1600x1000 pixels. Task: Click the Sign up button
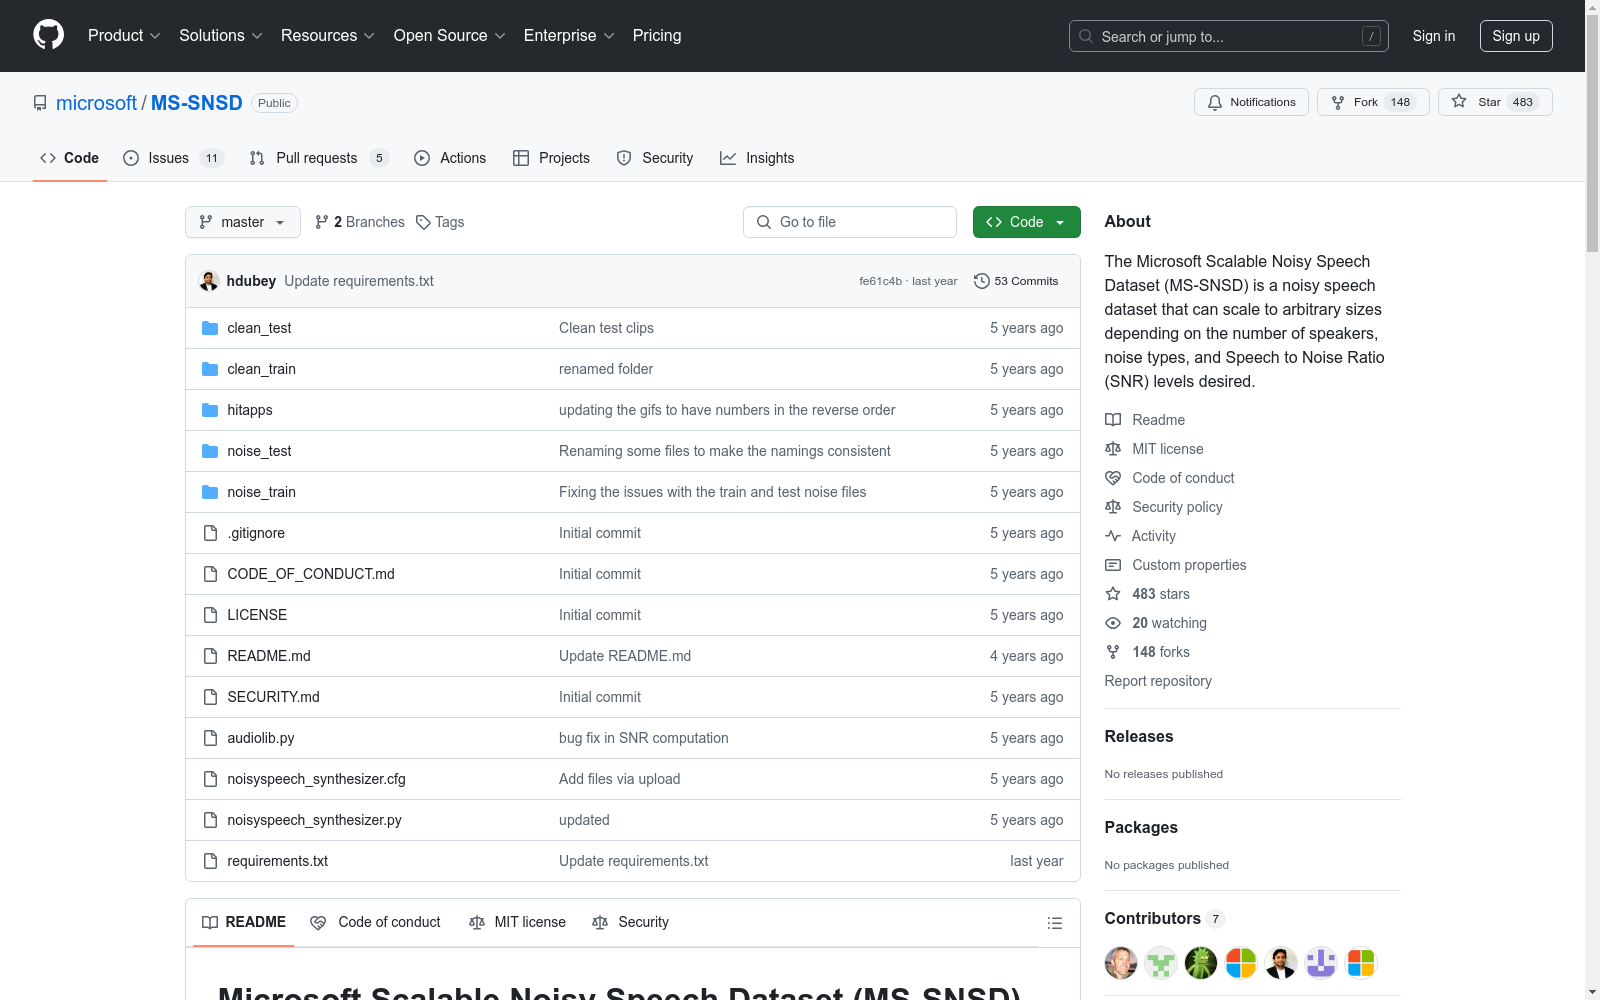point(1516,36)
